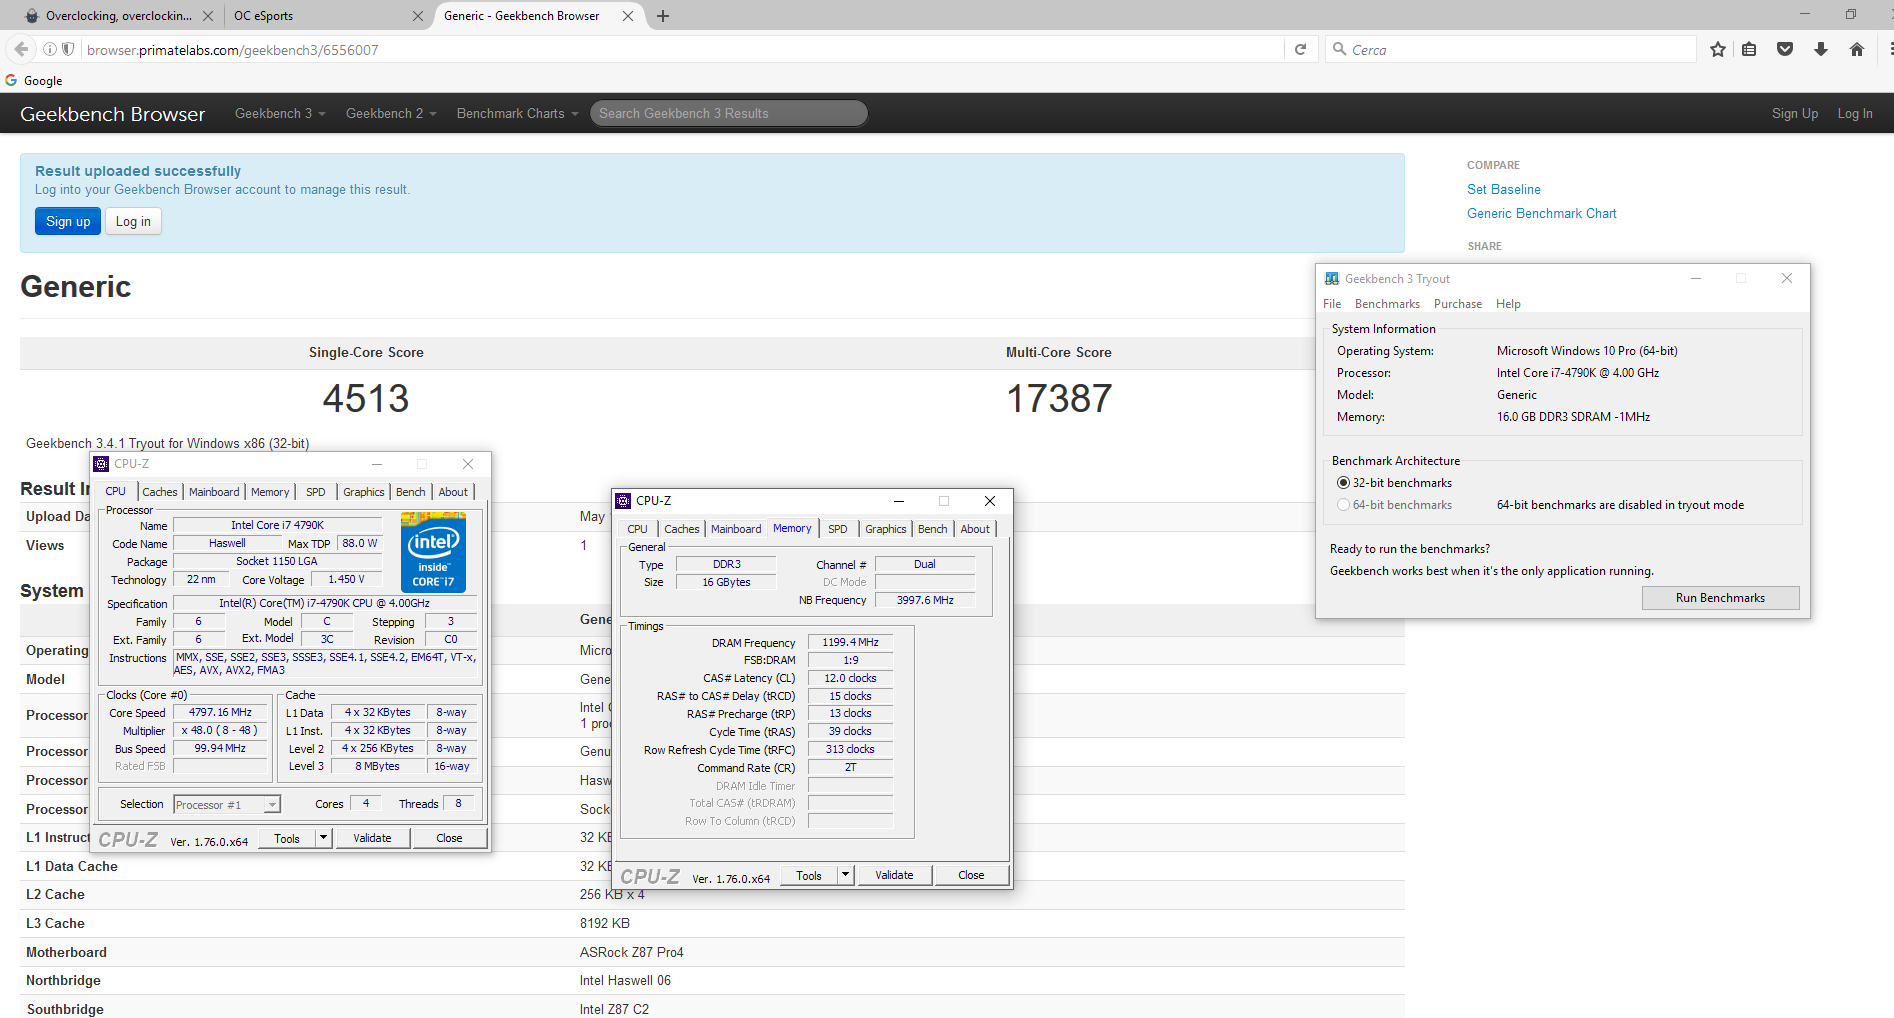This screenshot has width=1894, height=1018.
Task: Click the ASRock Z87 Pro4 motherboard value
Action: pos(631,952)
